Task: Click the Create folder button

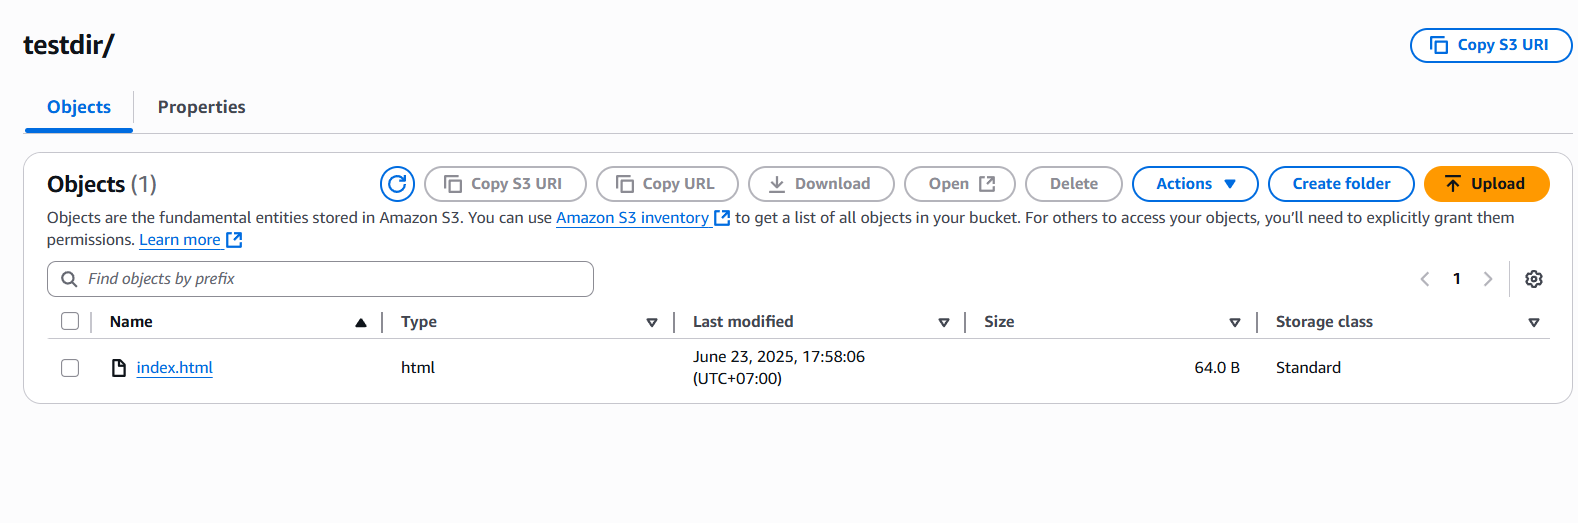Action: tap(1341, 184)
